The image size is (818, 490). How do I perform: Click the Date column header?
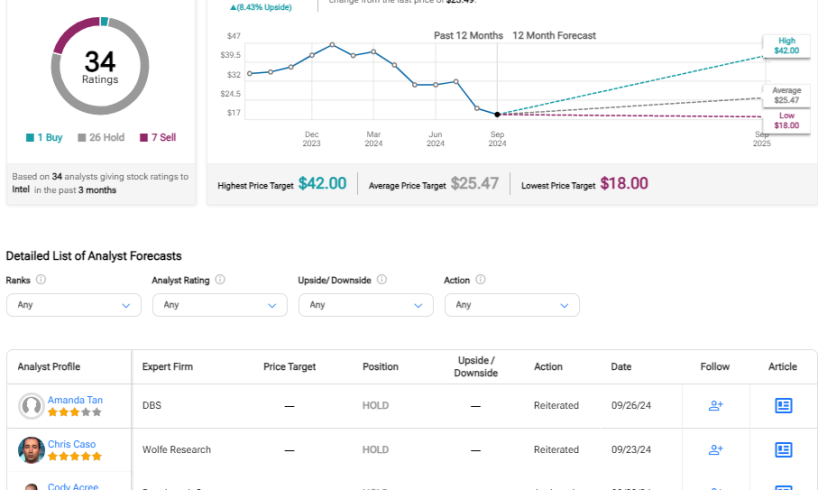tap(621, 367)
